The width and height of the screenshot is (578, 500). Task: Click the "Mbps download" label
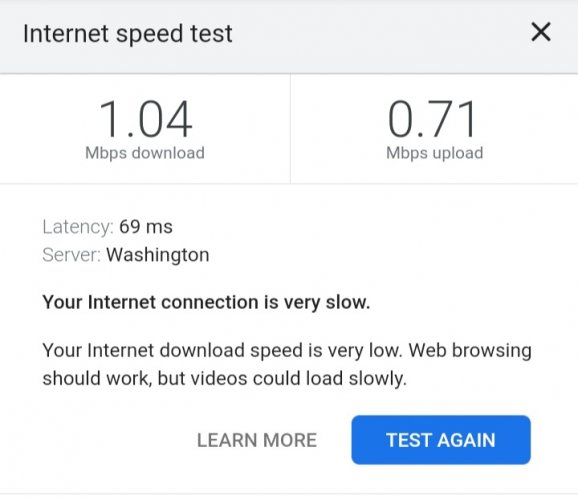coord(145,153)
